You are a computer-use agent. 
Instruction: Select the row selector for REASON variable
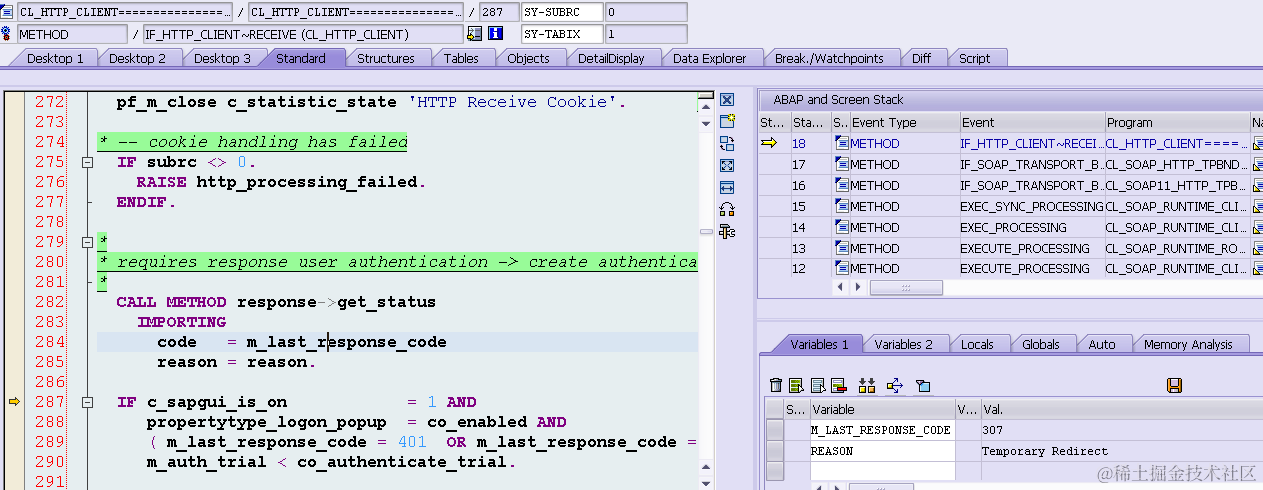(774, 451)
